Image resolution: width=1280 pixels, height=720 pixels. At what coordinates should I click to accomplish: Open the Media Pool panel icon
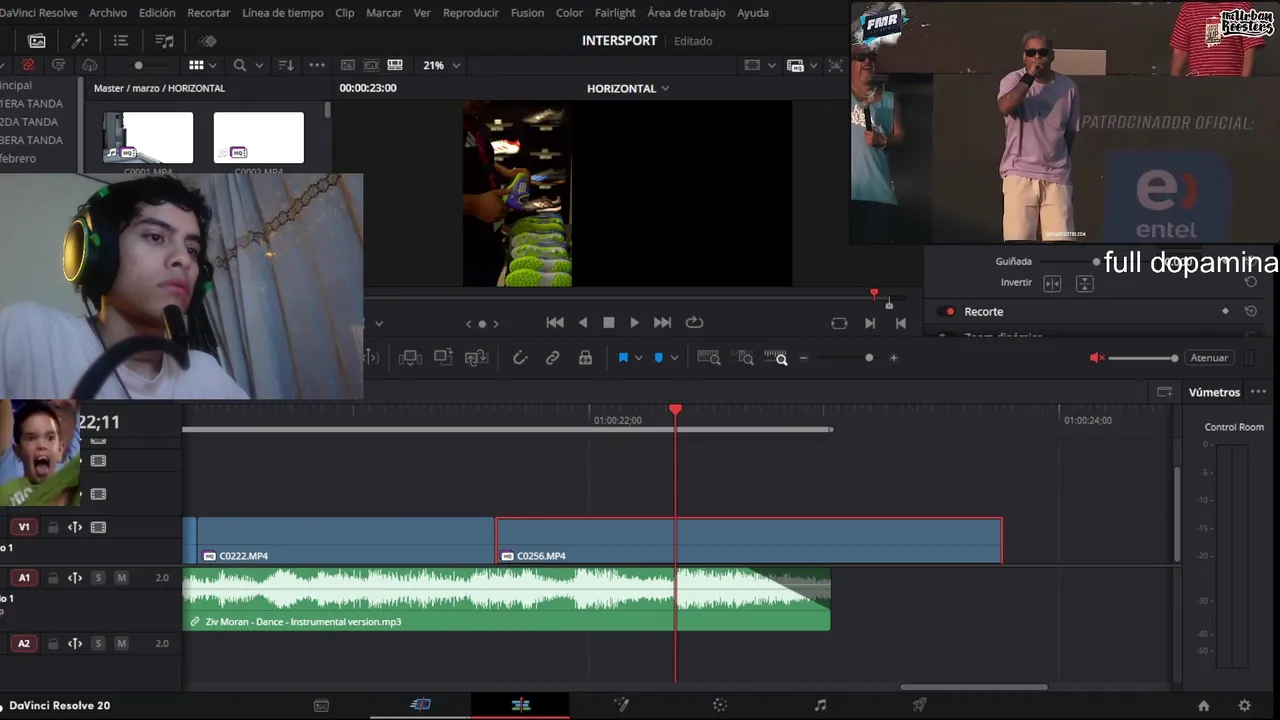pos(37,41)
